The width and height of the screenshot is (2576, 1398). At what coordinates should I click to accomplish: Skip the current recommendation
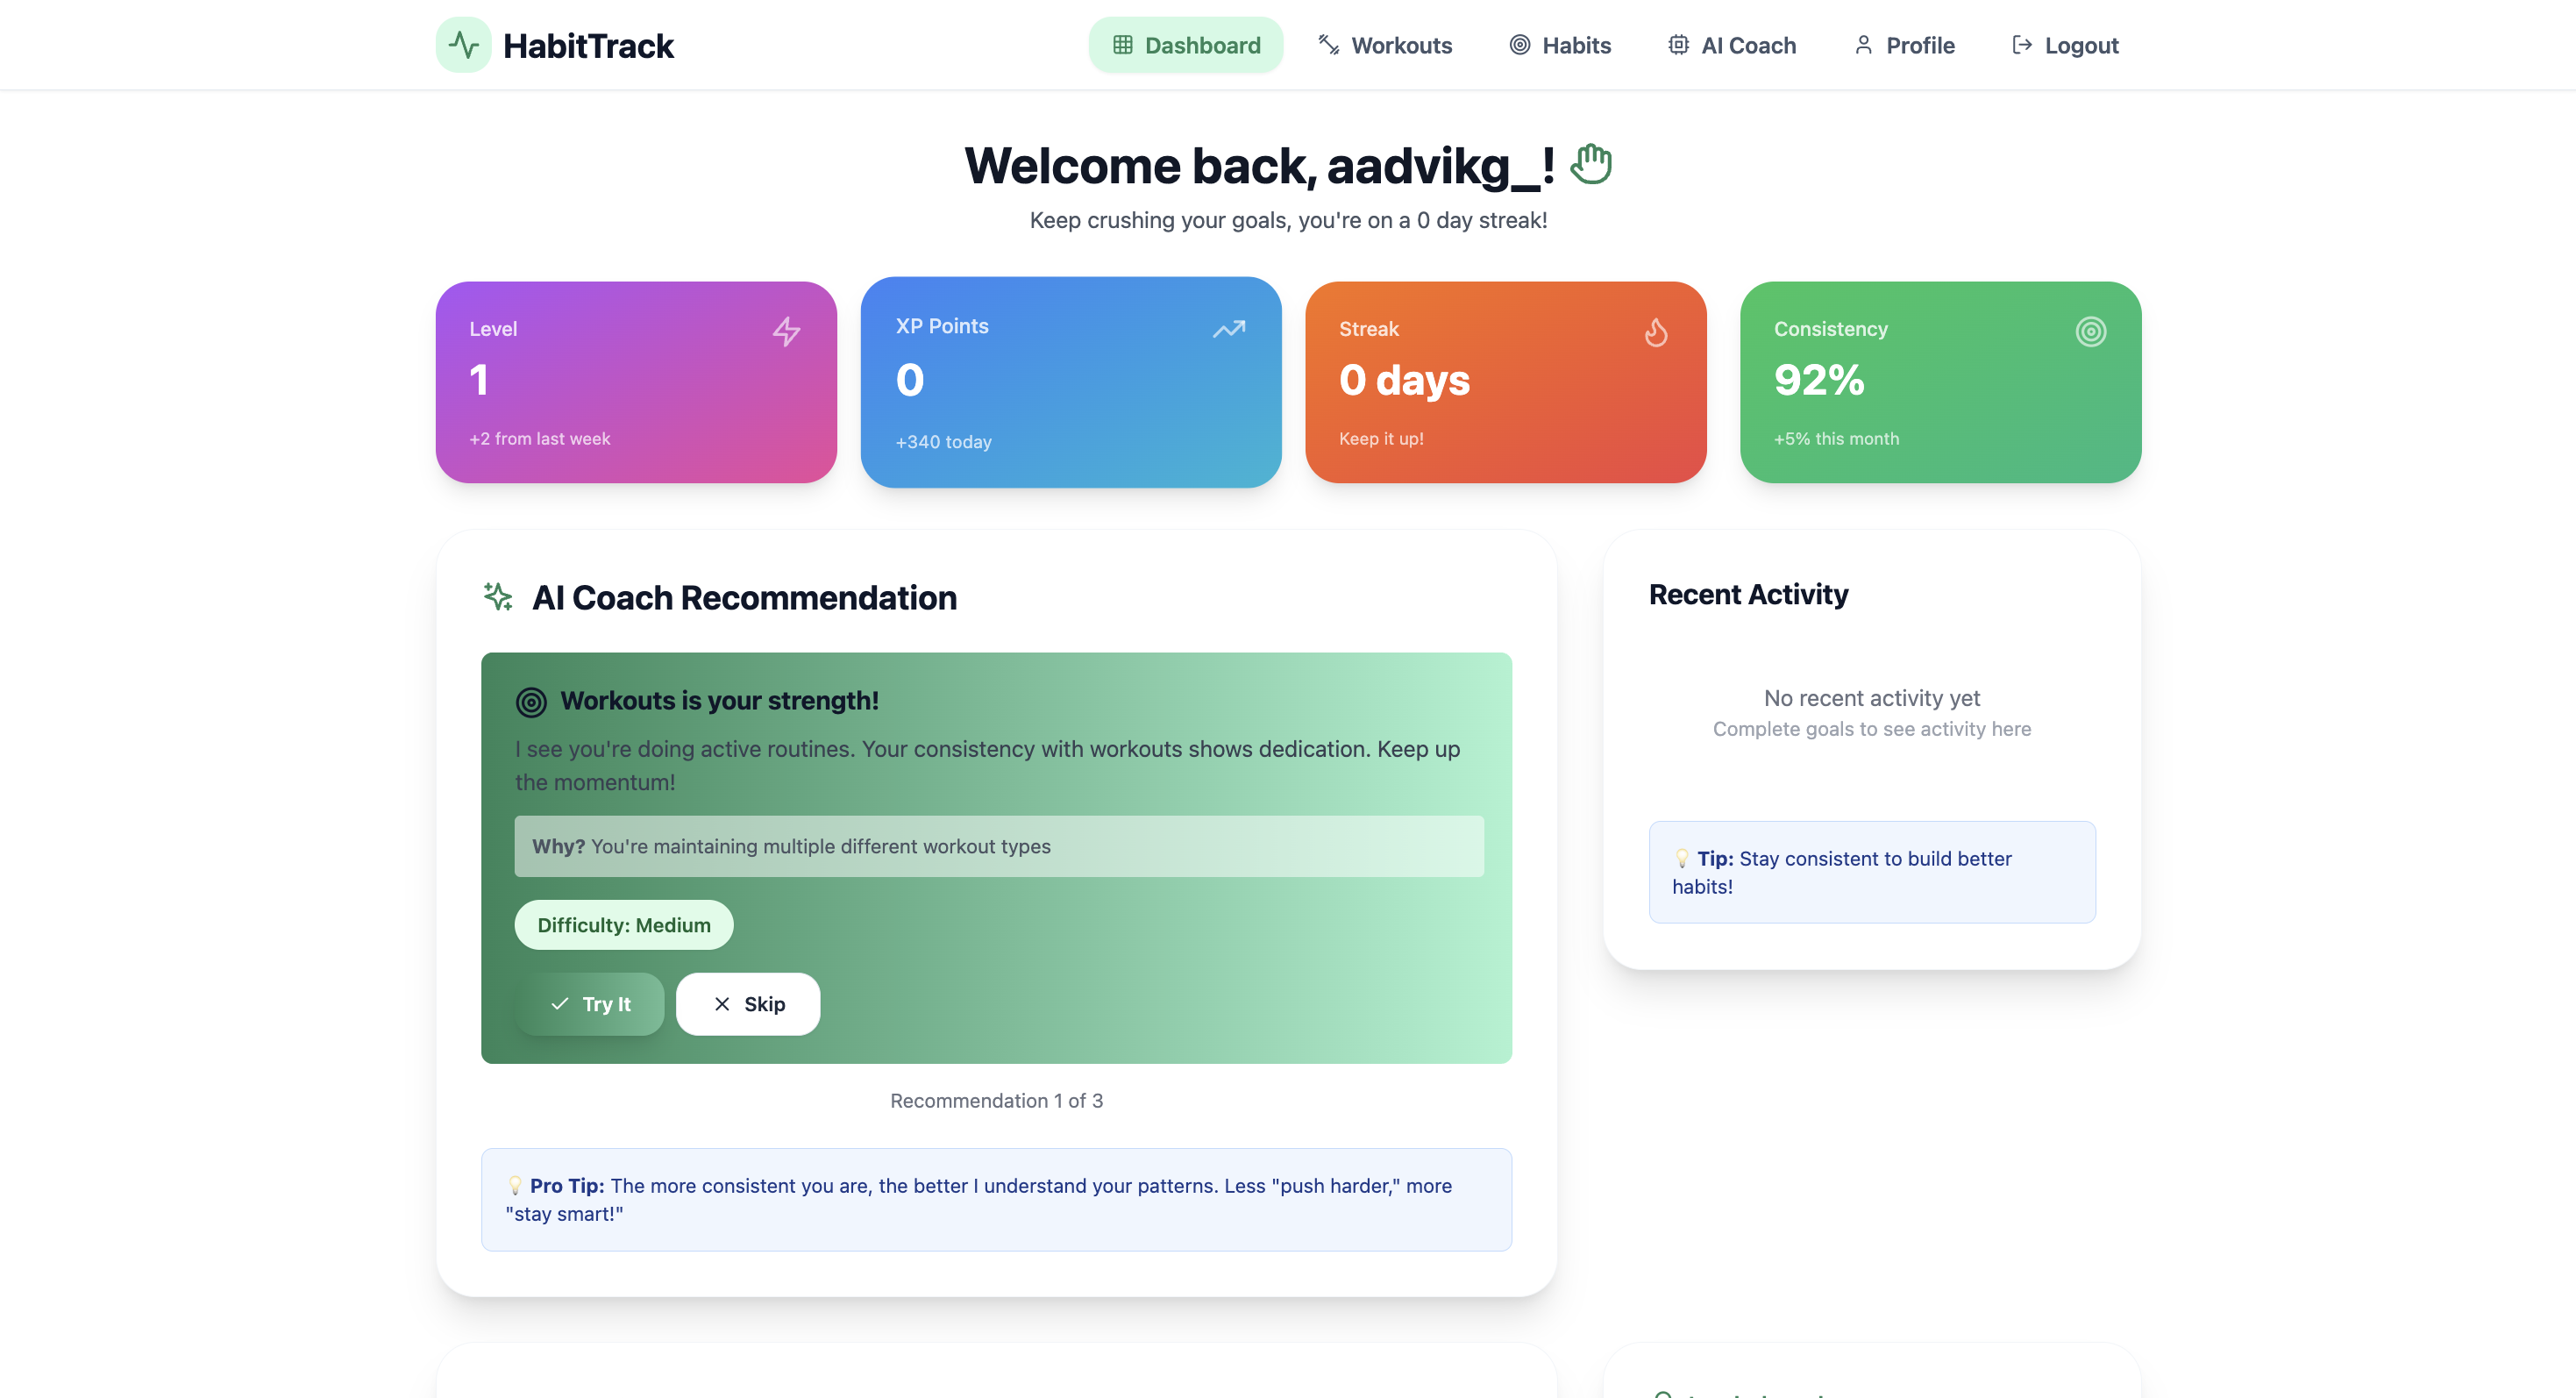coord(747,1004)
